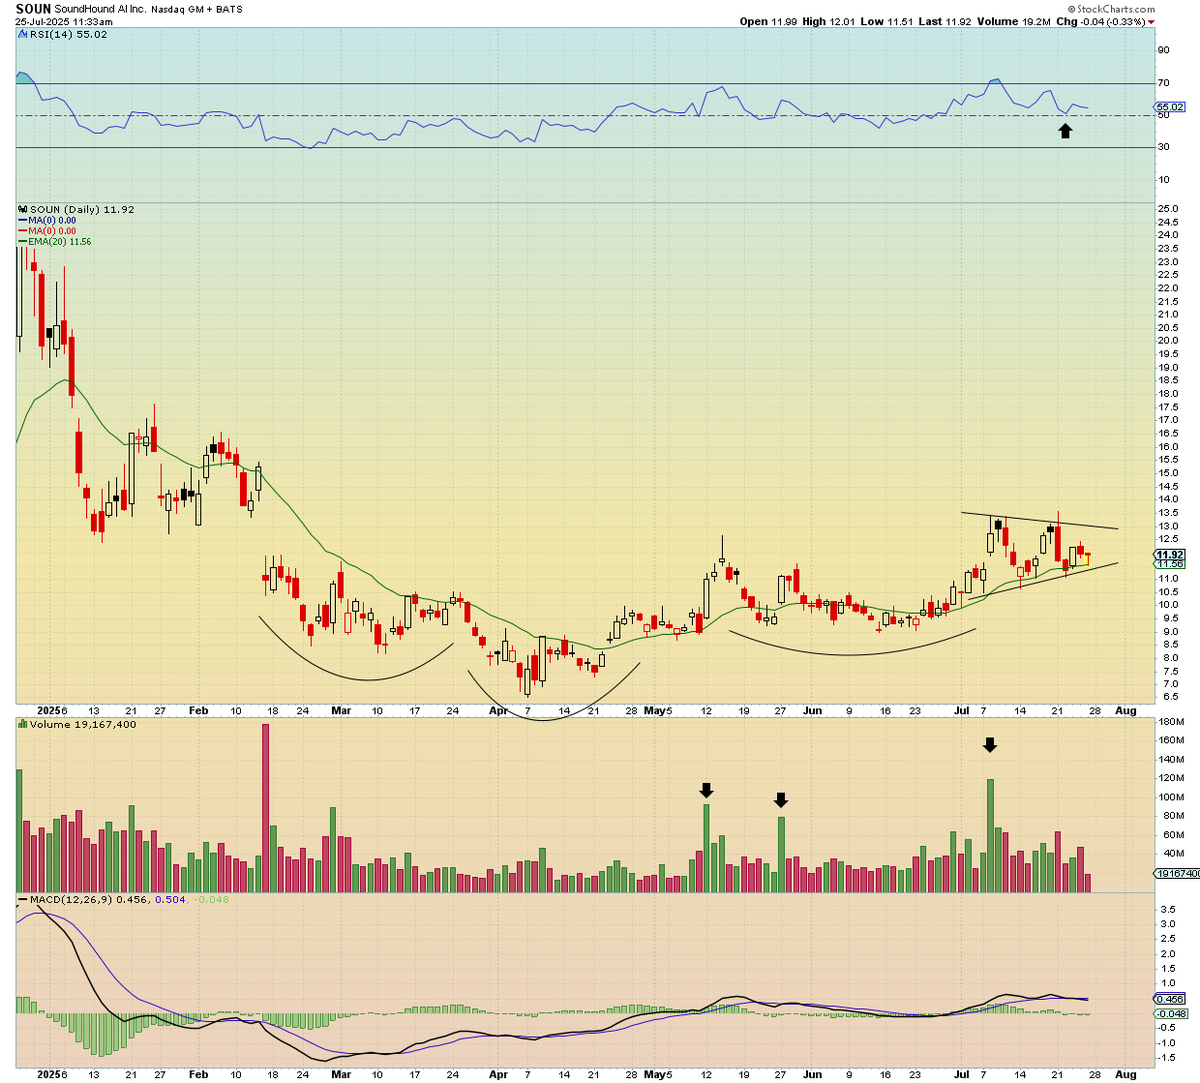
Task: Click the -0.048 tag on MACD axis
Action: (x=1169, y=1013)
